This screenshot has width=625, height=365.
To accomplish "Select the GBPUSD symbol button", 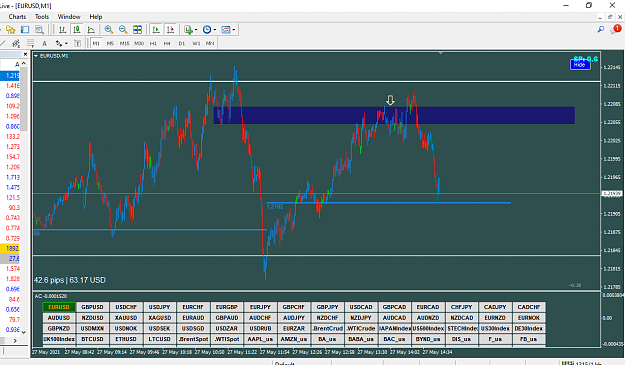I will [92, 307].
